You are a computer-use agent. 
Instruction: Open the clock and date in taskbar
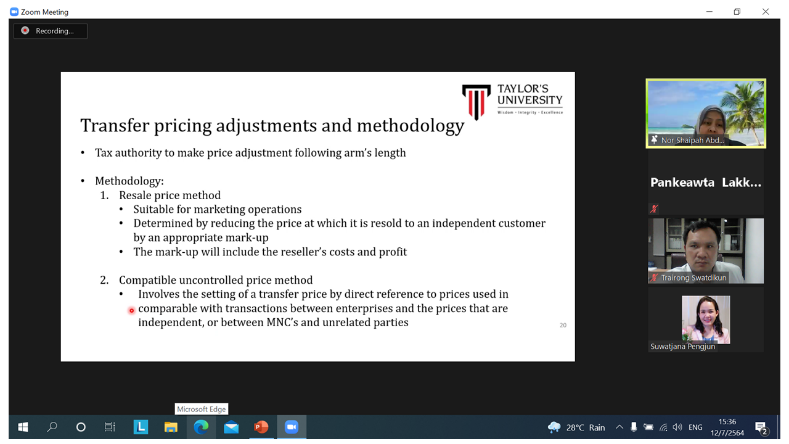[x=728, y=427]
